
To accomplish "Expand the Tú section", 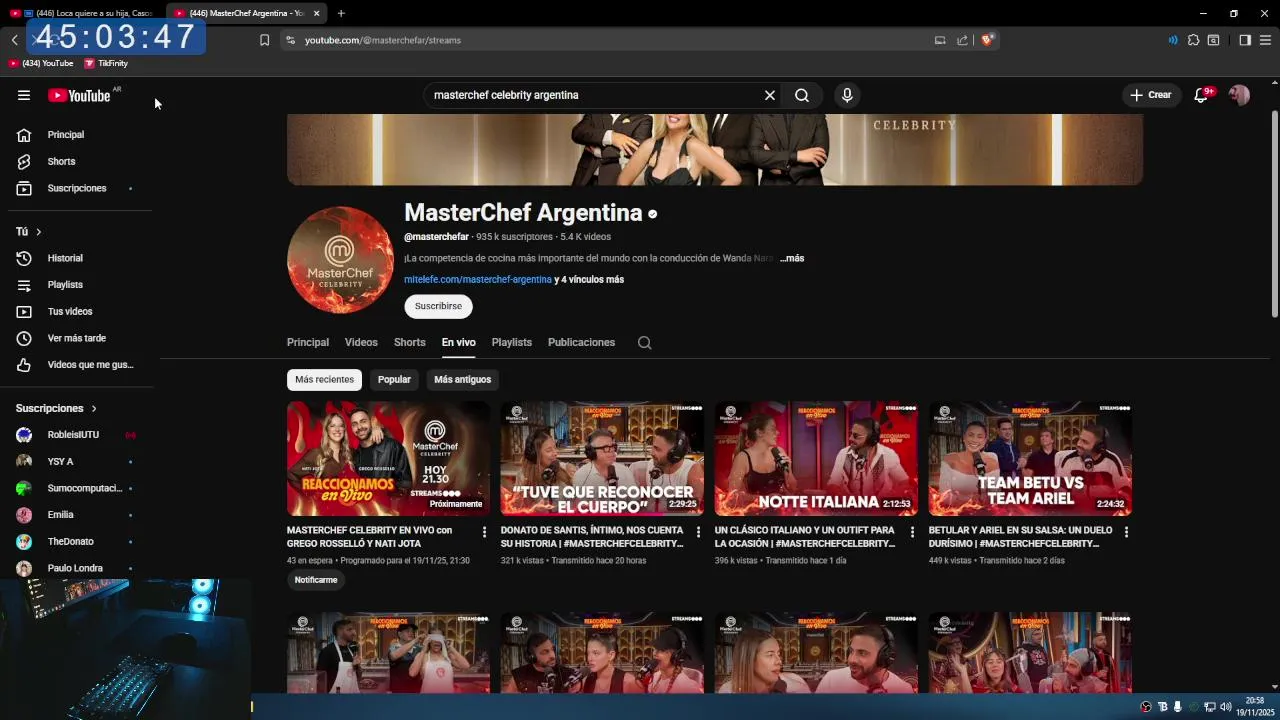I will 28,231.
